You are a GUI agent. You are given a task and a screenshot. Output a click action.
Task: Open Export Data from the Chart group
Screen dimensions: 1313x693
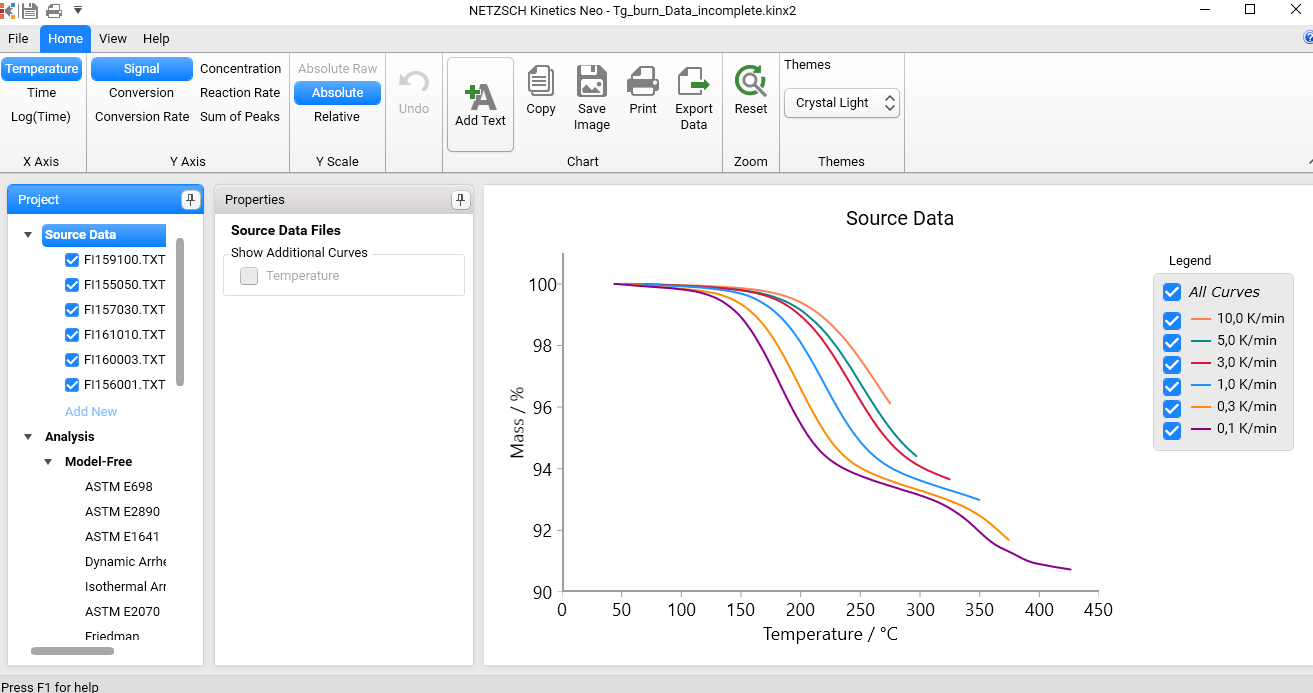click(x=693, y=95)
